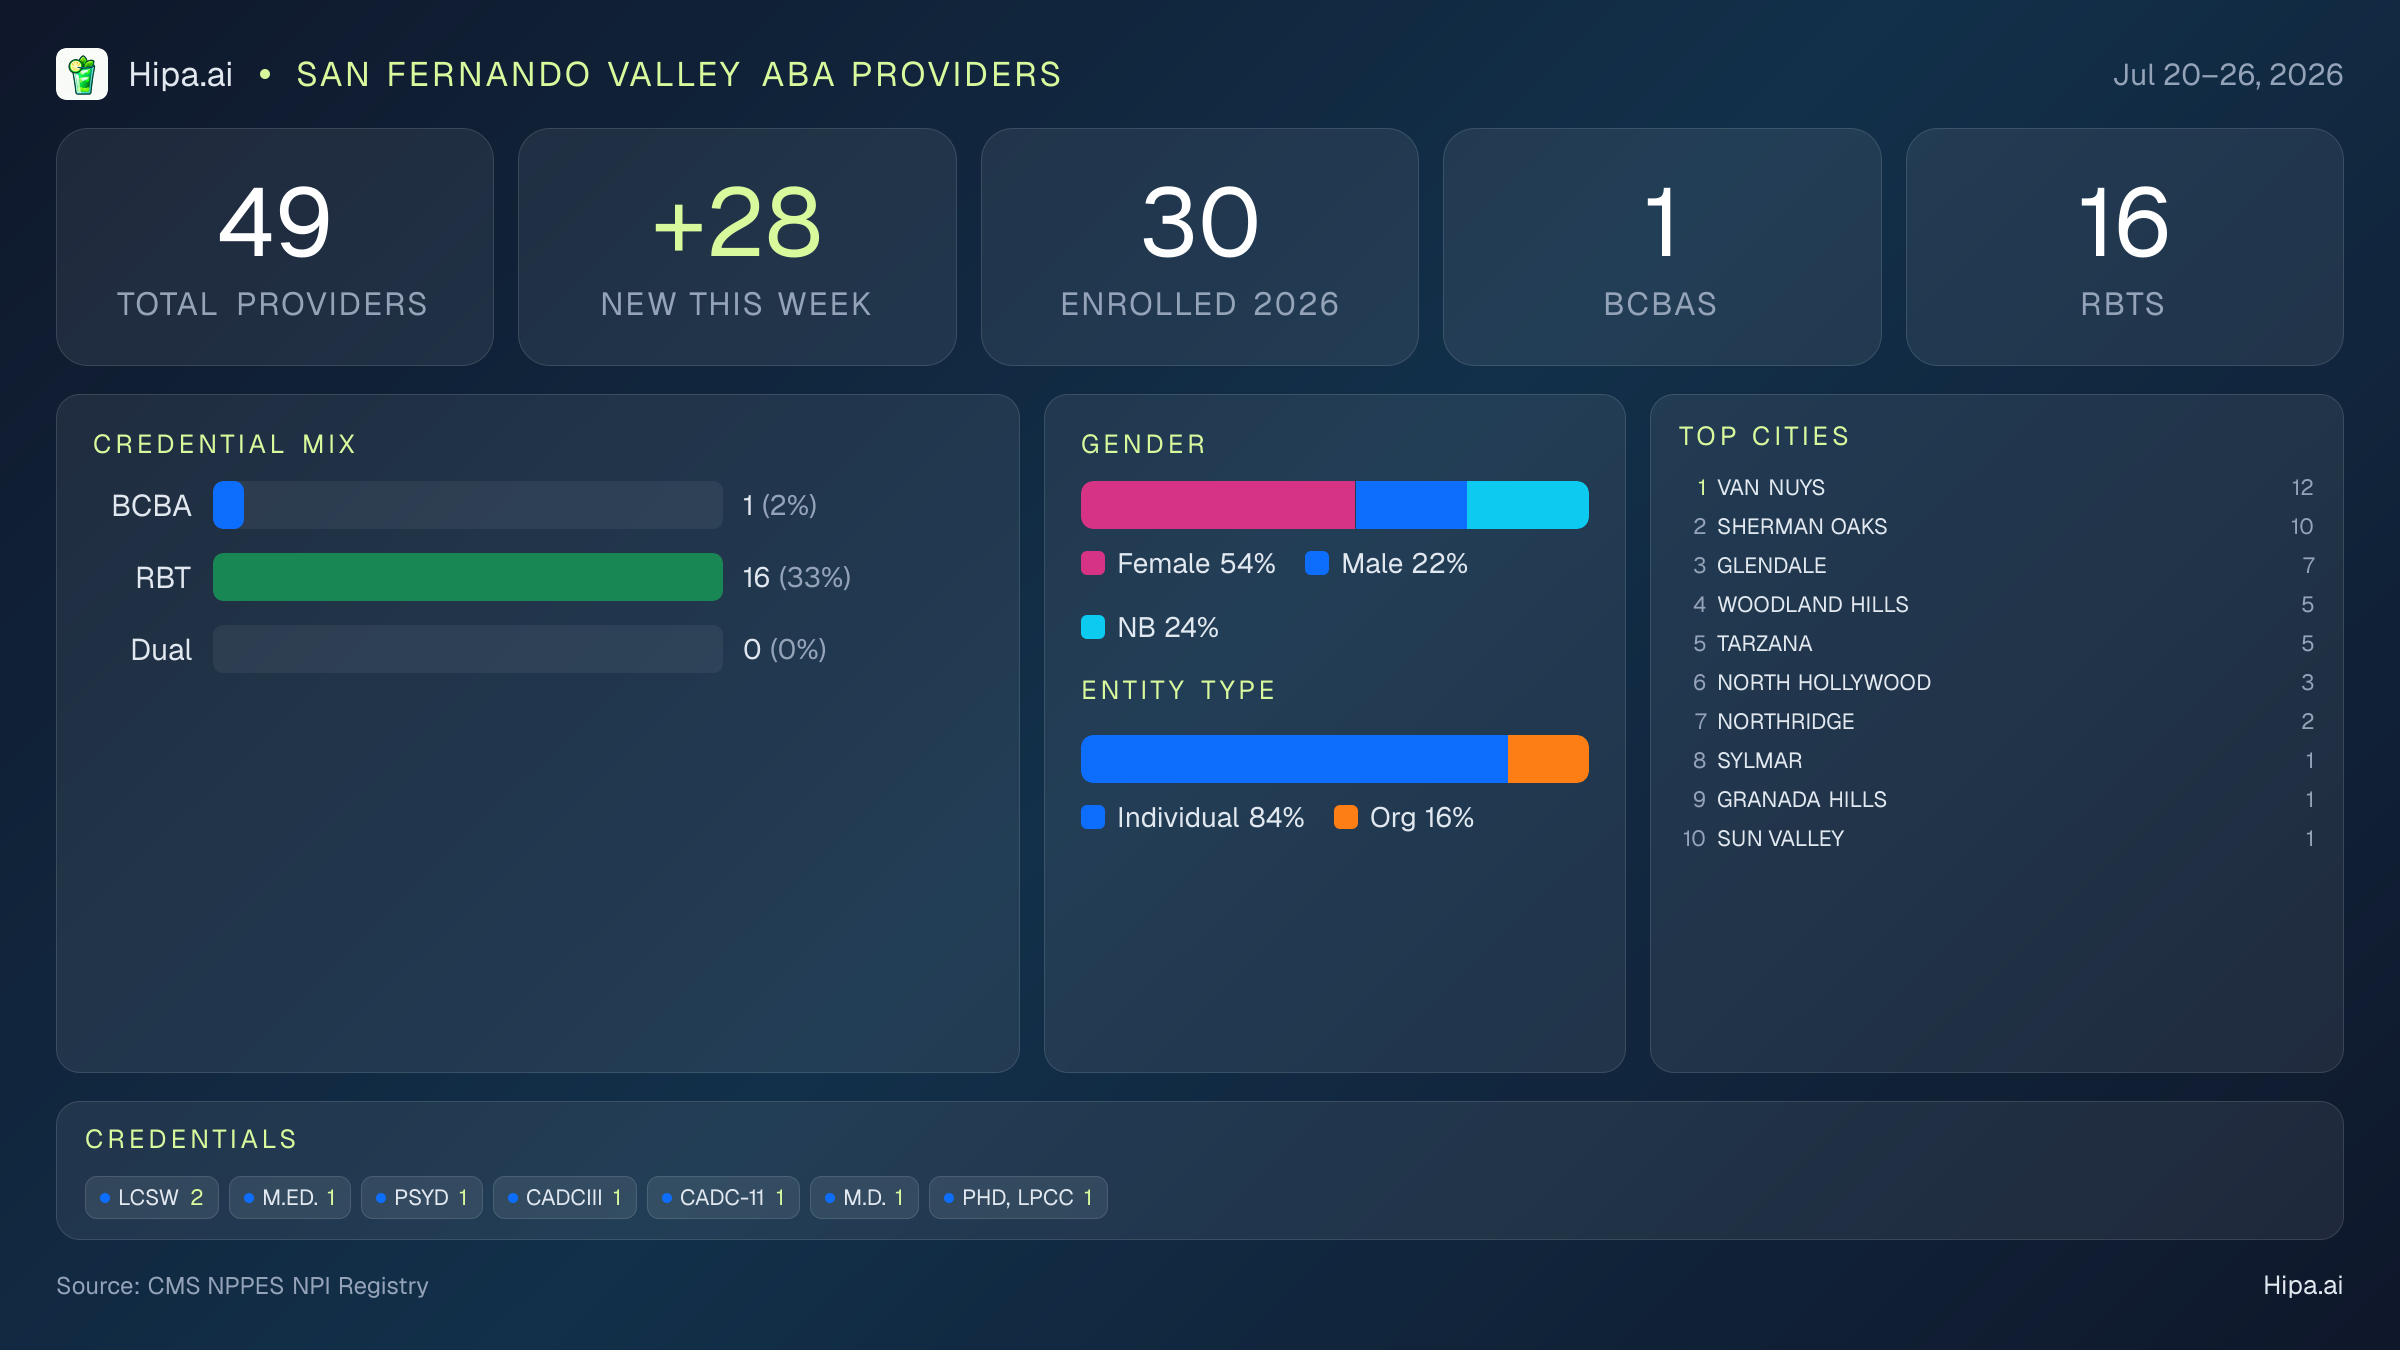Screen dimensions: 2400x1350
Task: Click the Hipa.ai brand name in header
Action: [180, 74]
